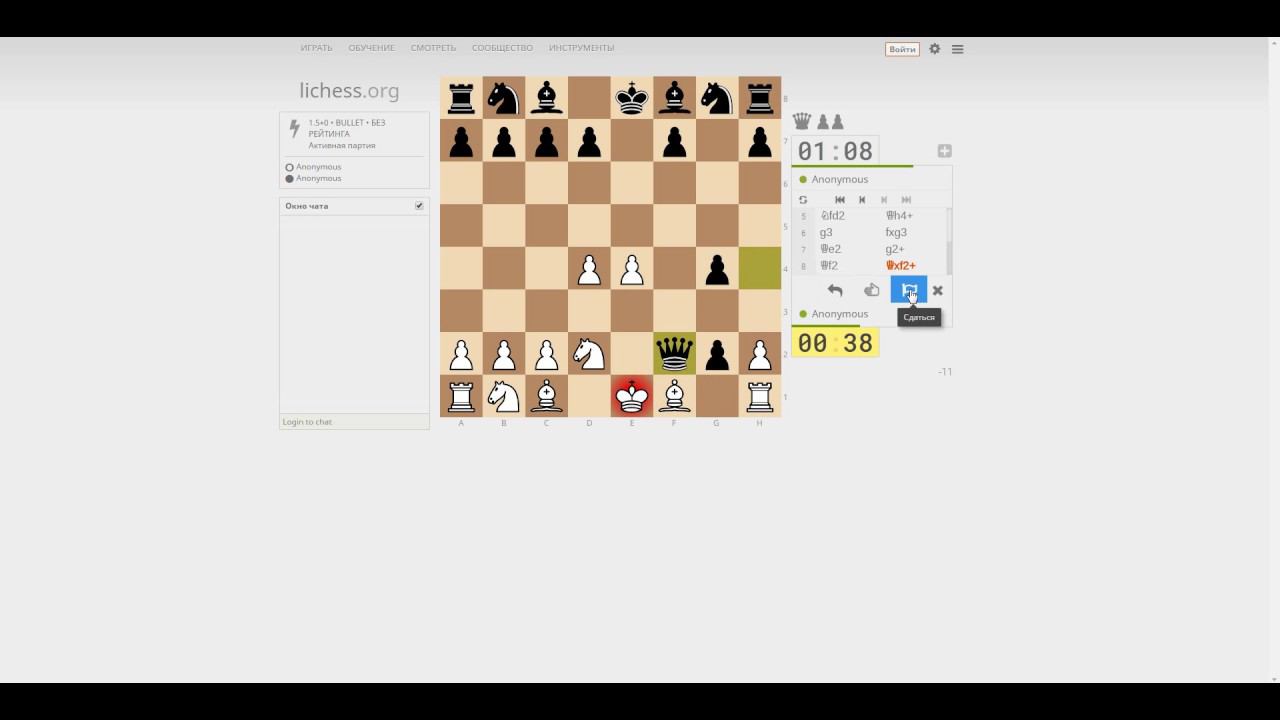Click the X icon beside the resign flag
Viewport: 1280px width, 720px height.
tap(937, 290)
